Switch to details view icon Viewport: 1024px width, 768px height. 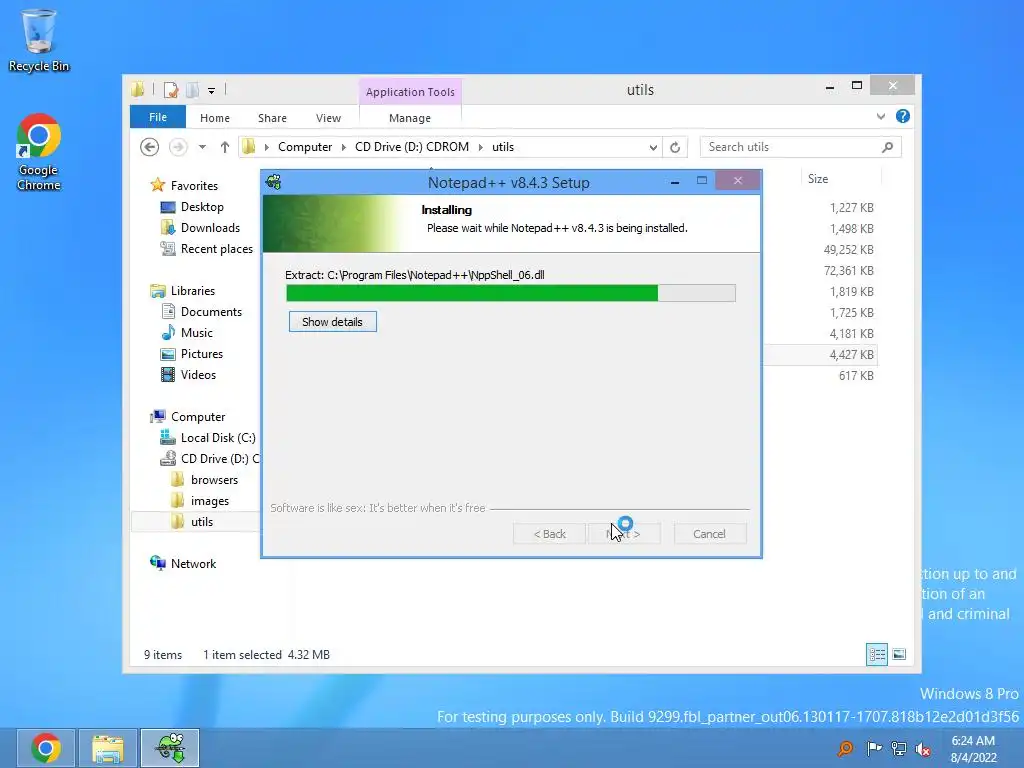[x=876, y=654]
